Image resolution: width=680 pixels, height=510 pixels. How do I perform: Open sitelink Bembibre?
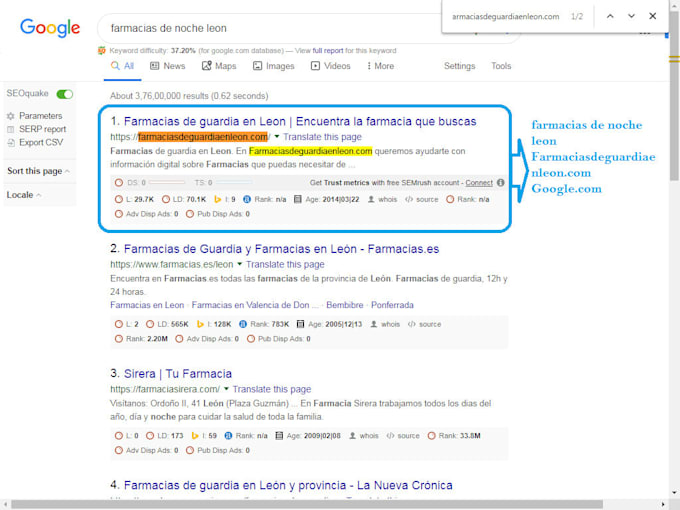click(345, 305)
